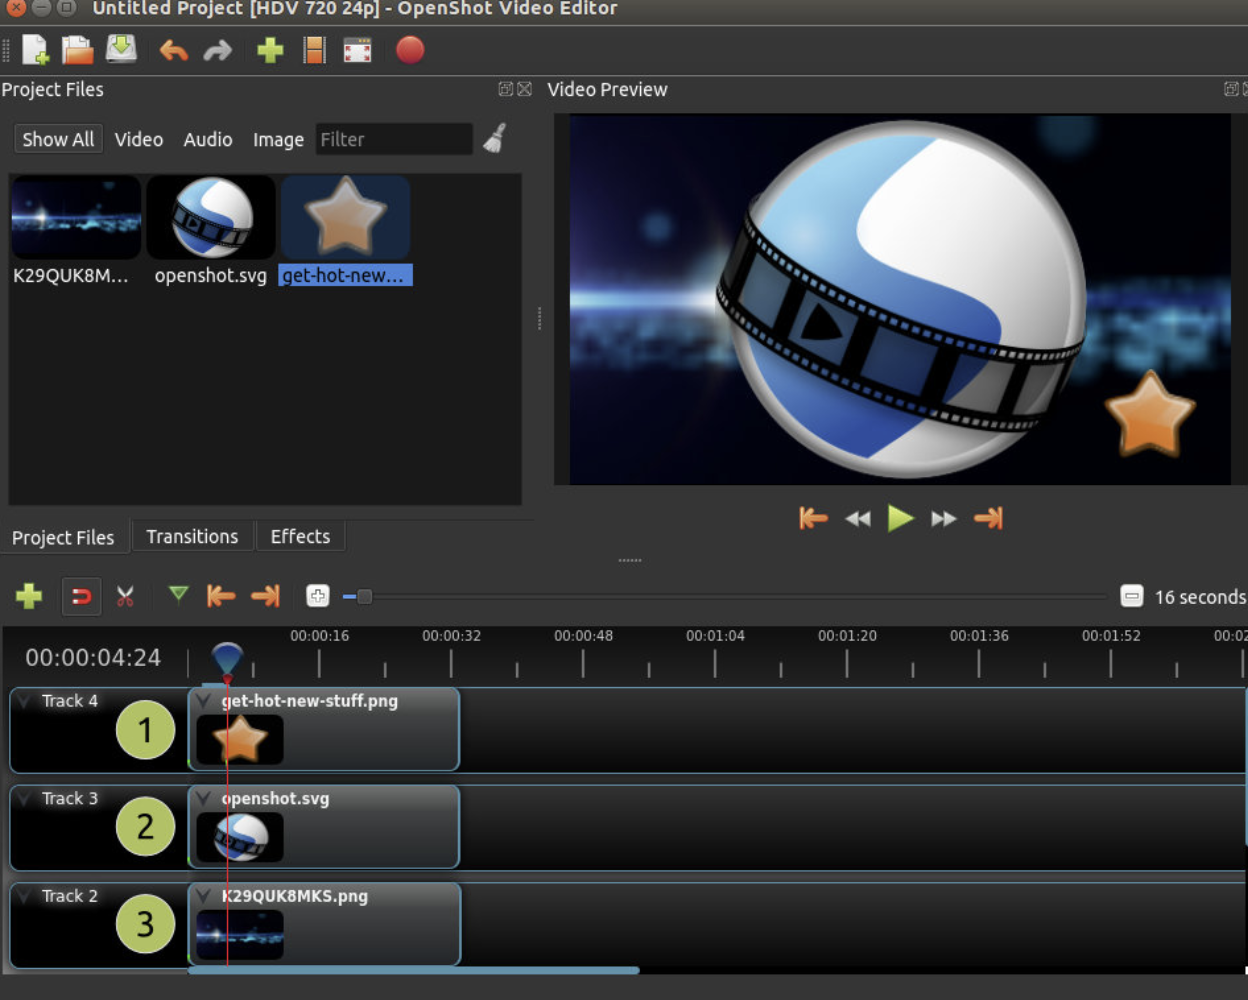This screenshot has width=1248, height=1000.
Task: Click the red Export Video button
Action: (410, 50)
